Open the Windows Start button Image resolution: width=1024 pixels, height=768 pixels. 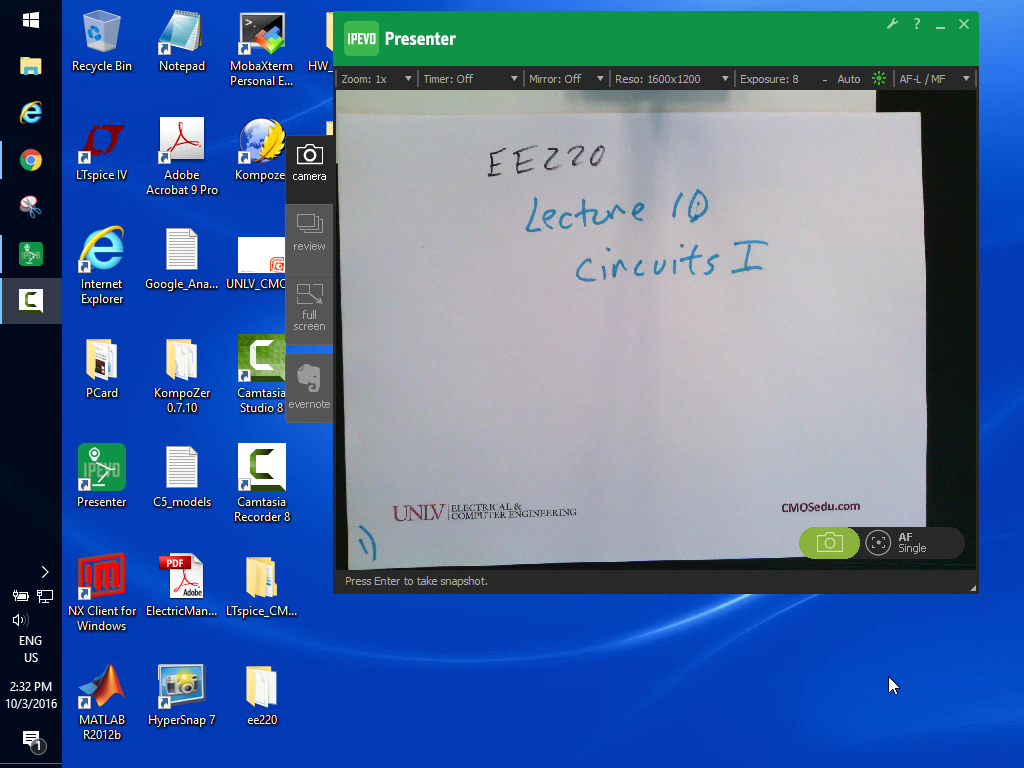pos(31,20)
